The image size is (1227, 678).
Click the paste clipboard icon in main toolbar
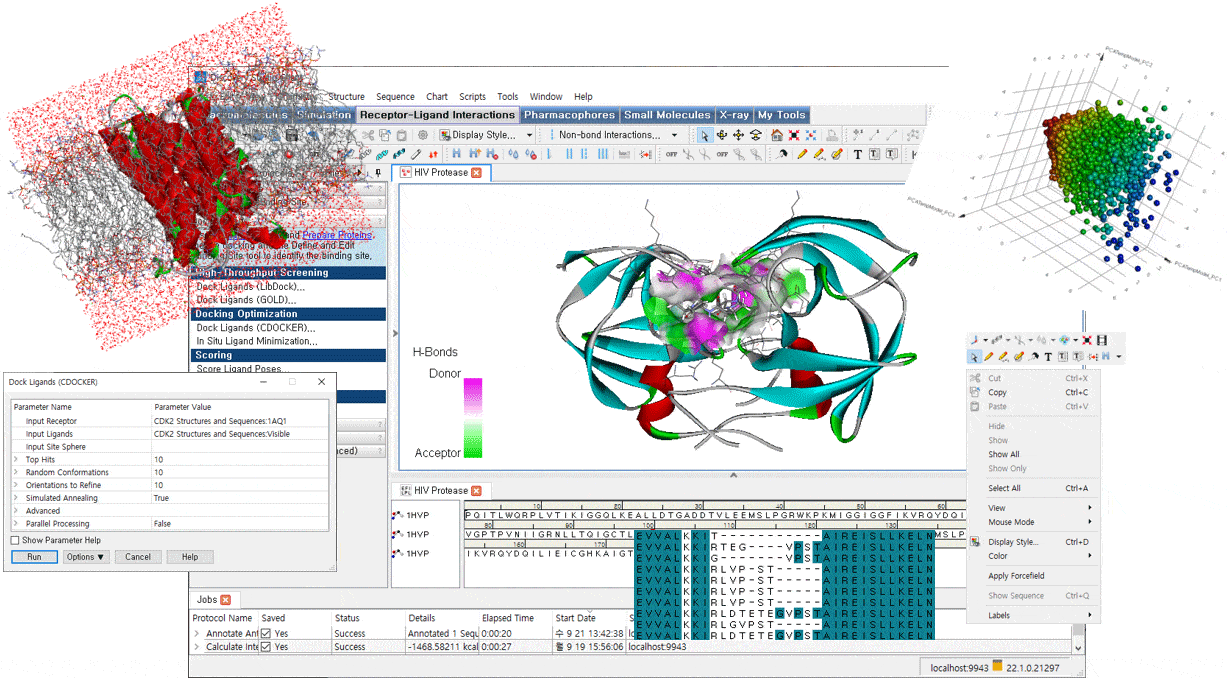click(x=401, y=135)
